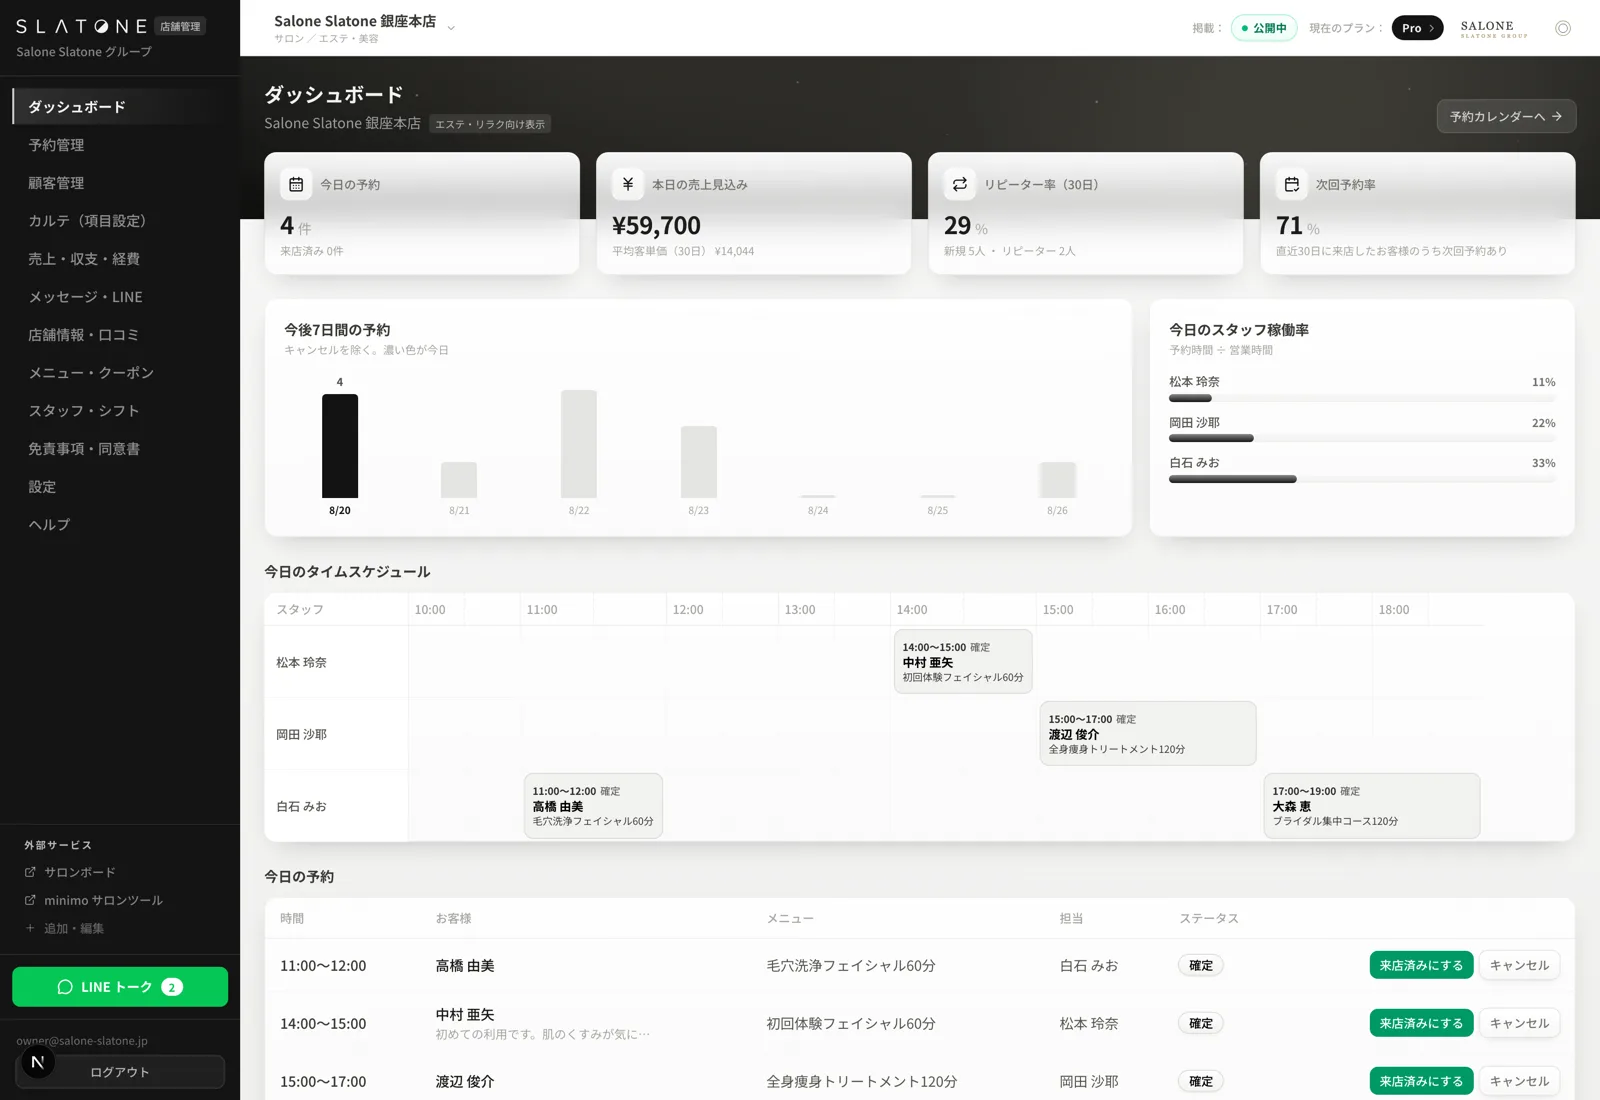Select the 8/22 bar in the chart

point(579,444)
